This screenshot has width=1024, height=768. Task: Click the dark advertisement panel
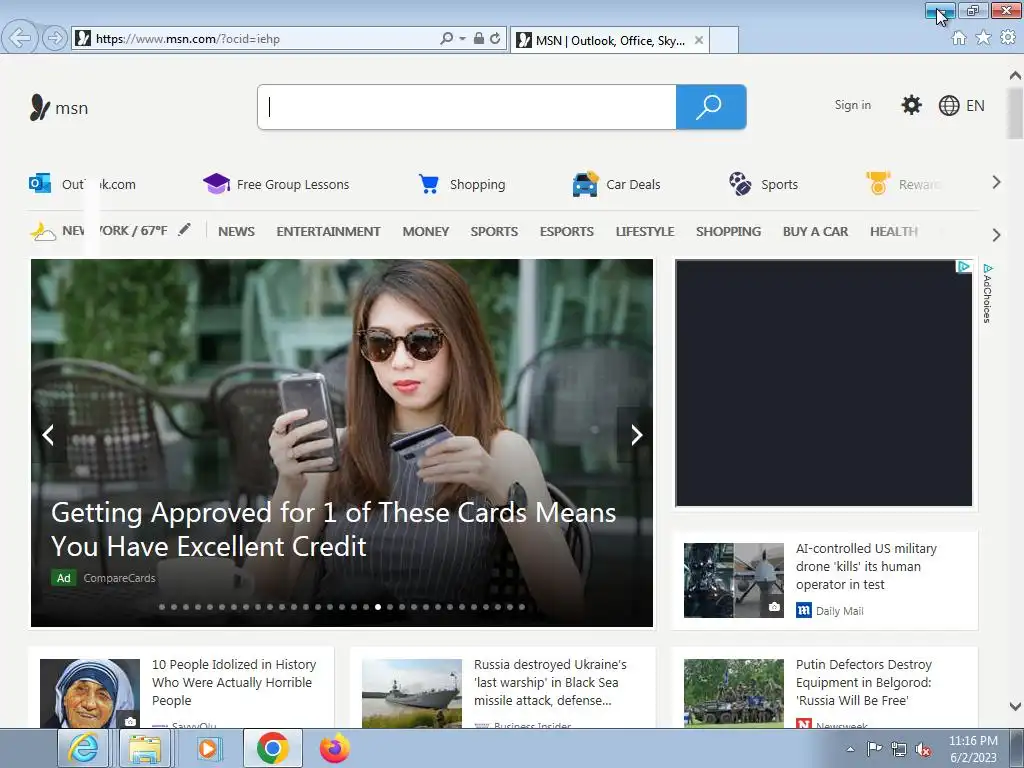pos(824,383)
